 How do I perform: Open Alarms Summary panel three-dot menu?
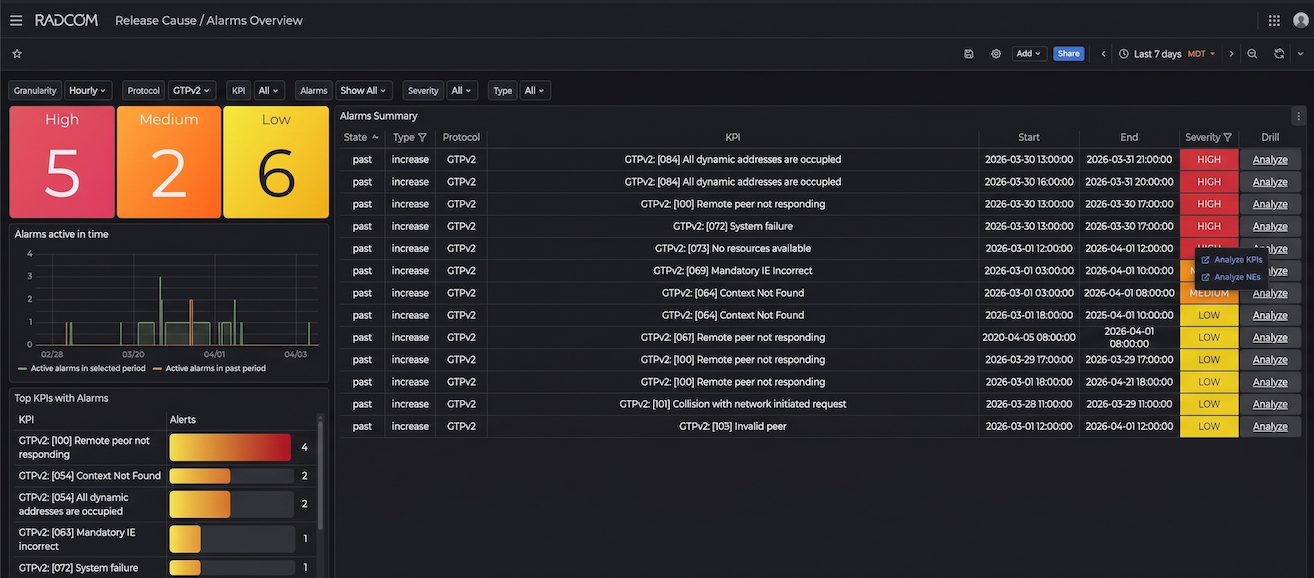click(1298, 116)
